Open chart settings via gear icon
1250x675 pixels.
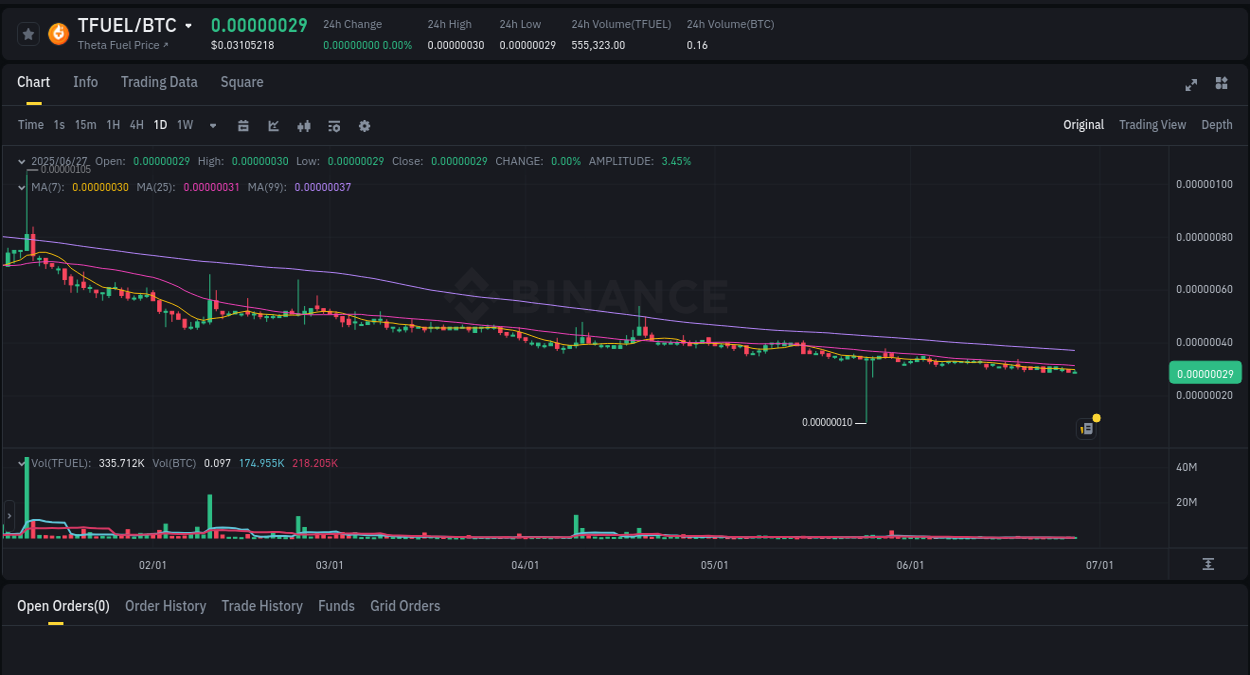[364, 125]
